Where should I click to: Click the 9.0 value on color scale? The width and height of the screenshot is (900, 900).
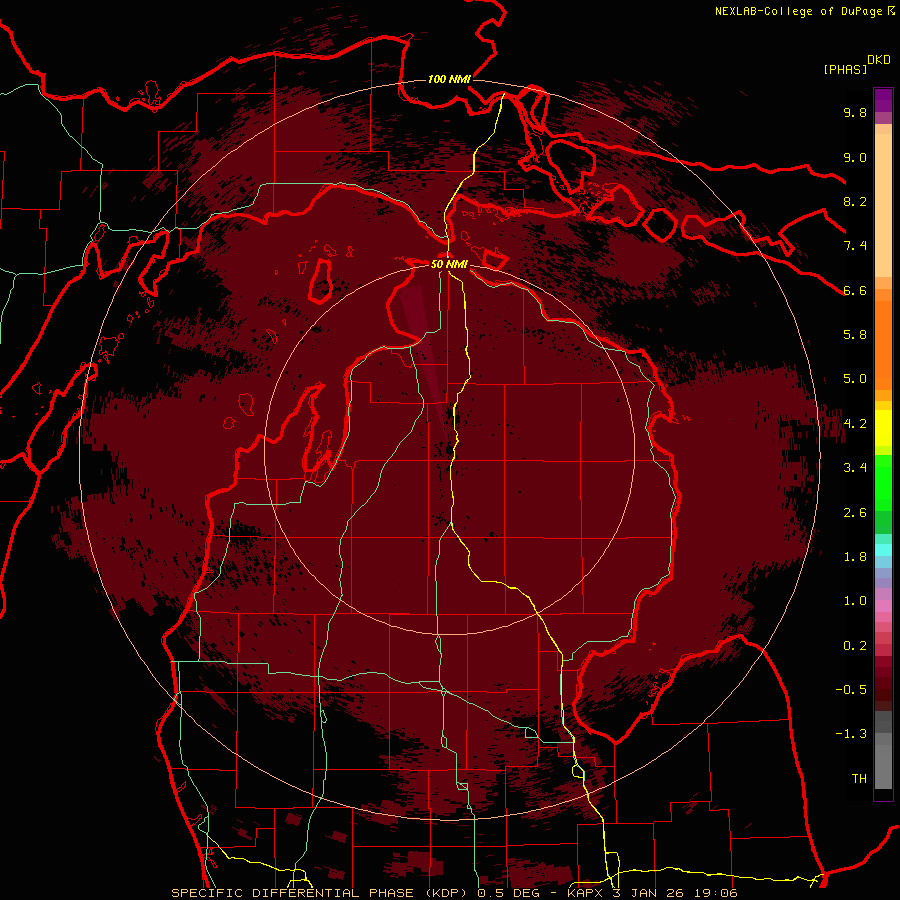point(855,158)
